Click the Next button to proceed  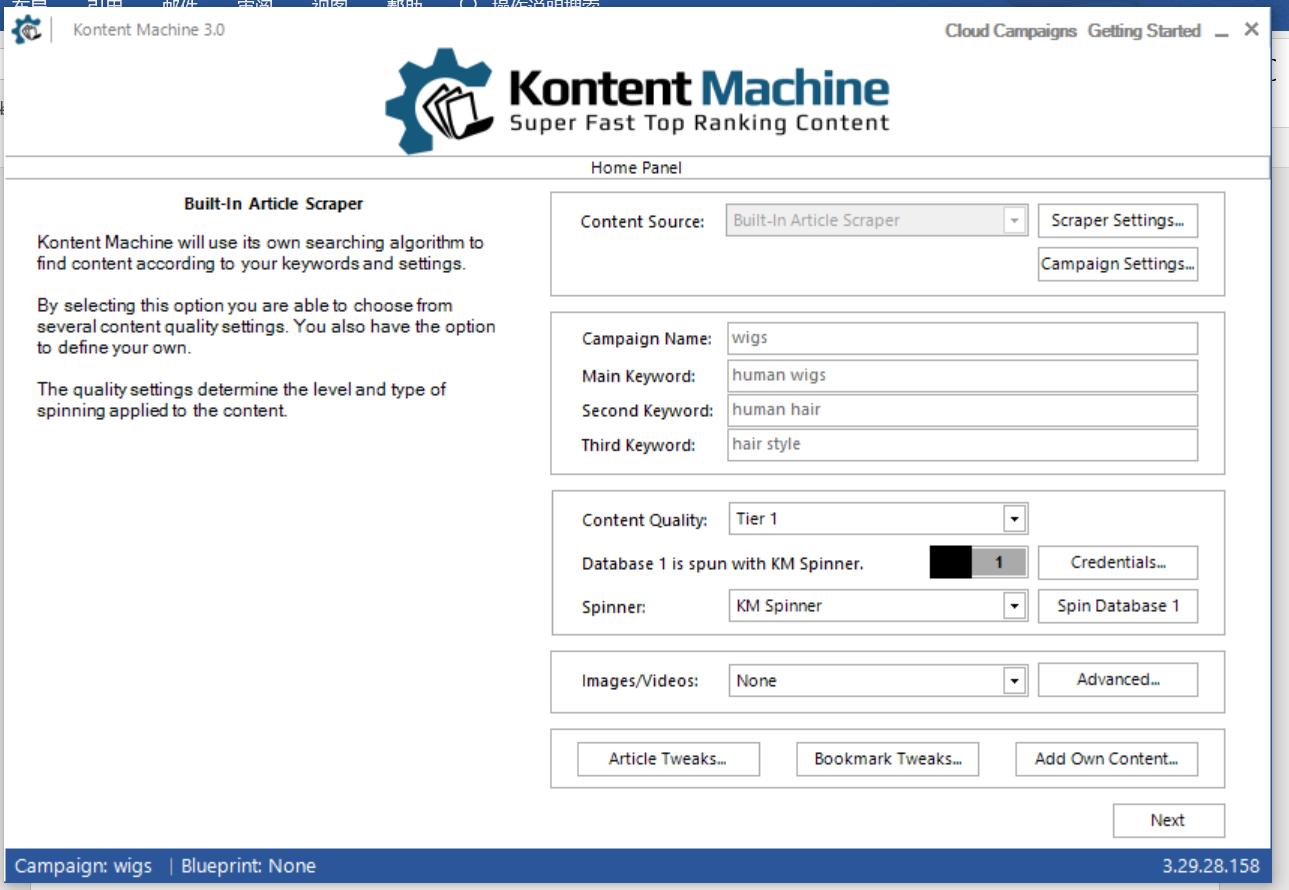click(x=1169, y=820)
